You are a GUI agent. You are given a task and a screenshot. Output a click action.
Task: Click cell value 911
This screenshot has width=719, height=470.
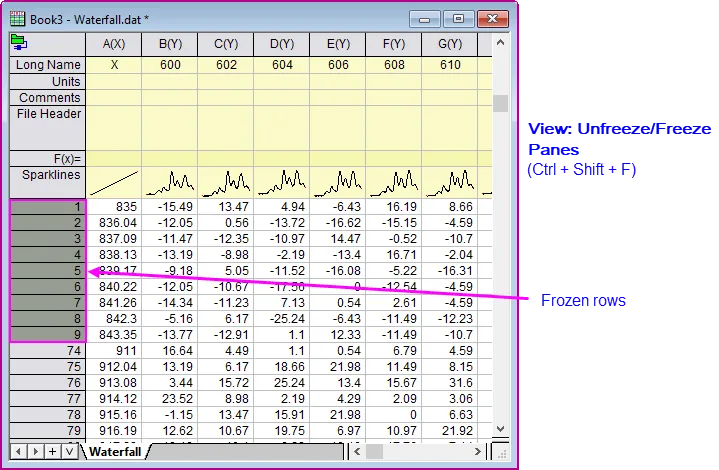coord(114,351)
